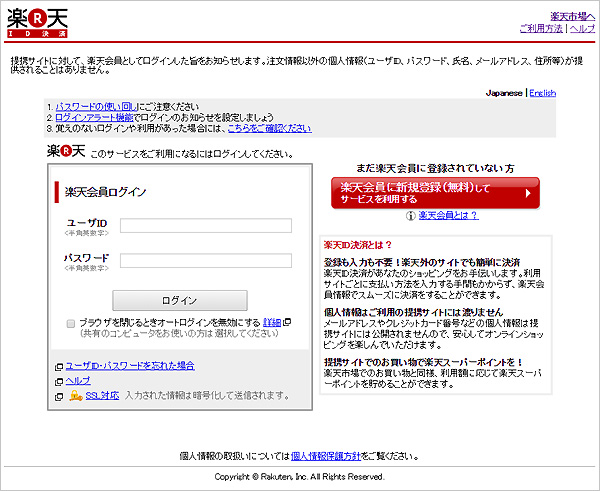Click the Rakuten ID決済 logo at top
The height and width of the screenshot is (491, 600).
click(38, 23)
